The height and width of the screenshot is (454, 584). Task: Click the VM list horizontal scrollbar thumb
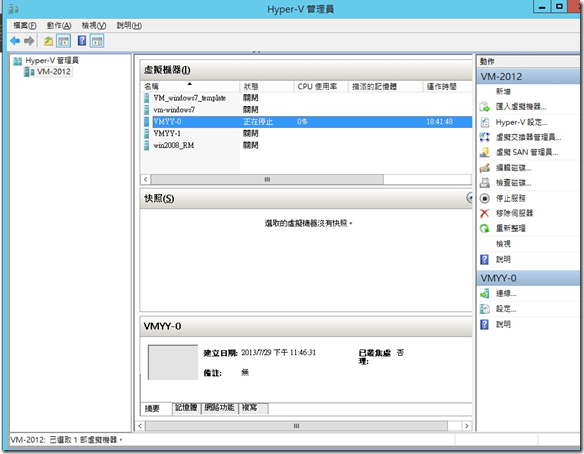[x=267, y=180]
